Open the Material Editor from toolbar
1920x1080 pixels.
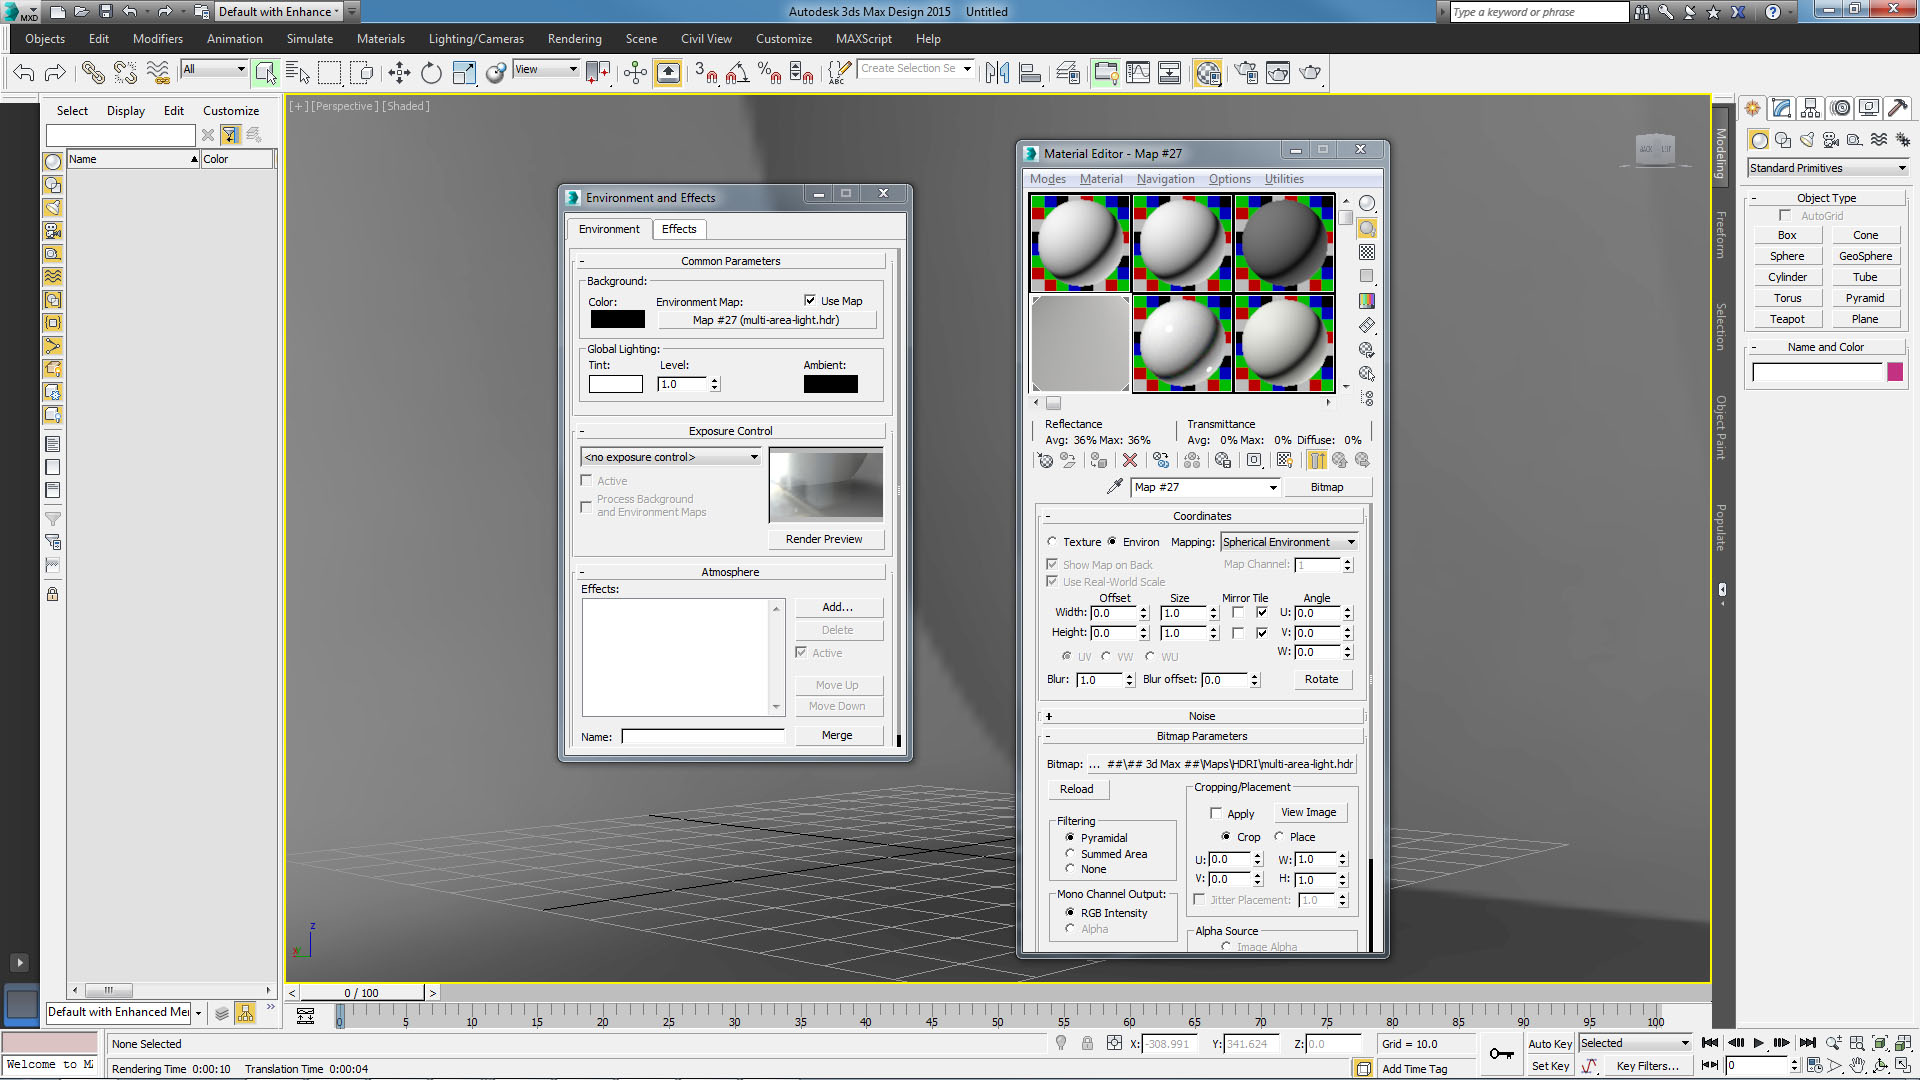tap(1208, 72)
